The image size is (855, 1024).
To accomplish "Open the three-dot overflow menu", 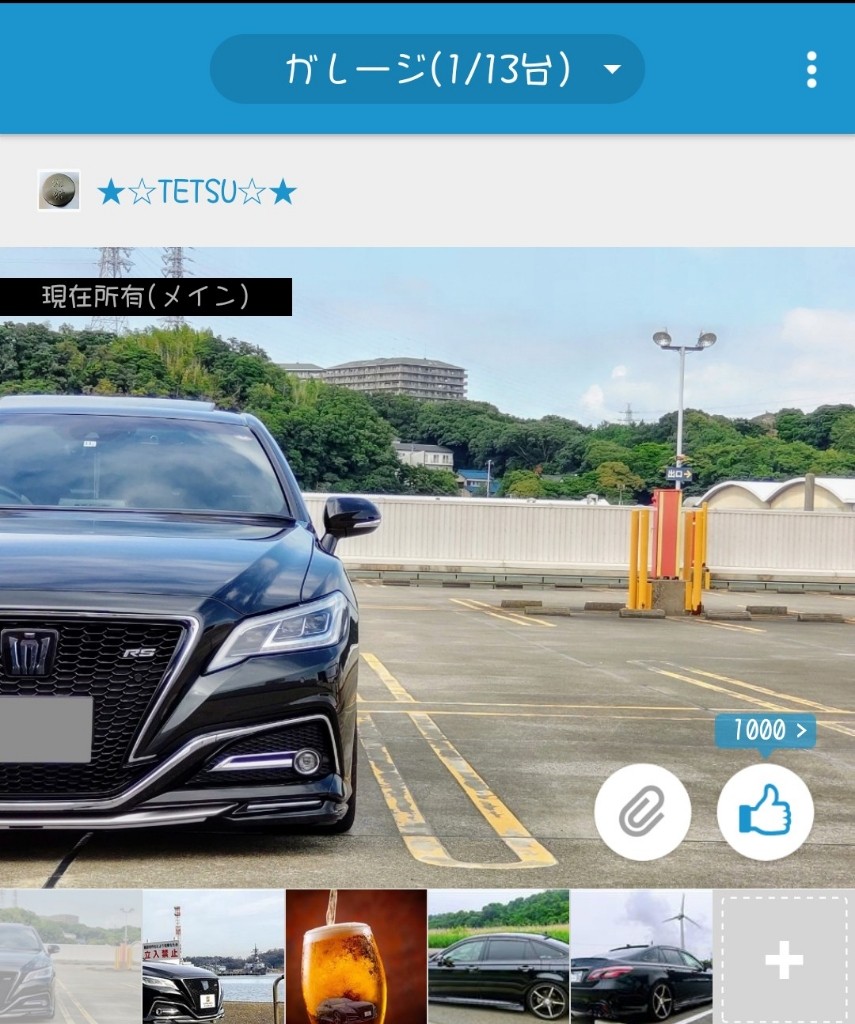I will [811, 69].
